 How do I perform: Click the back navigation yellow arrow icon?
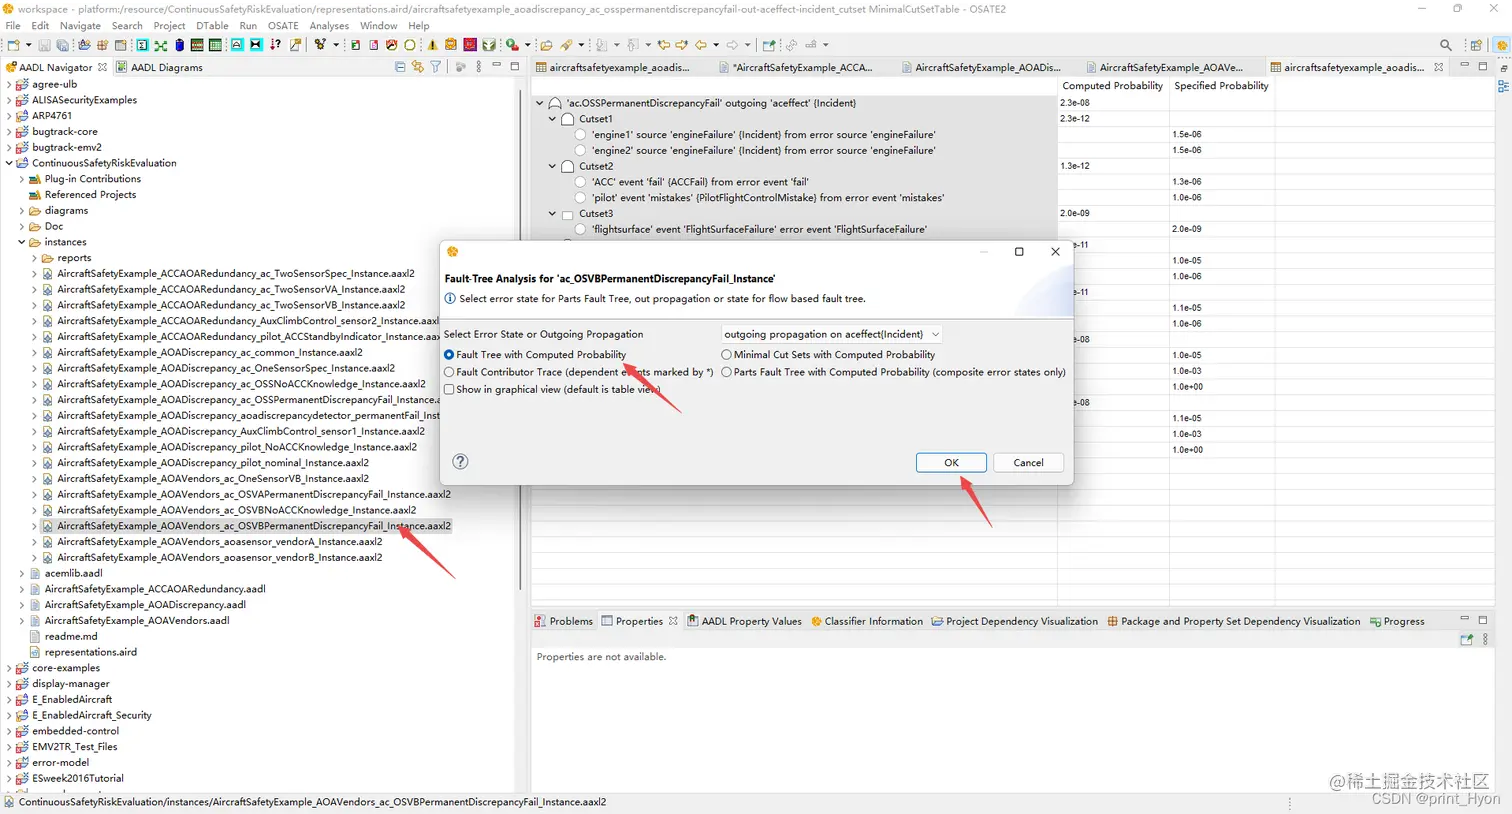[700, 45]
